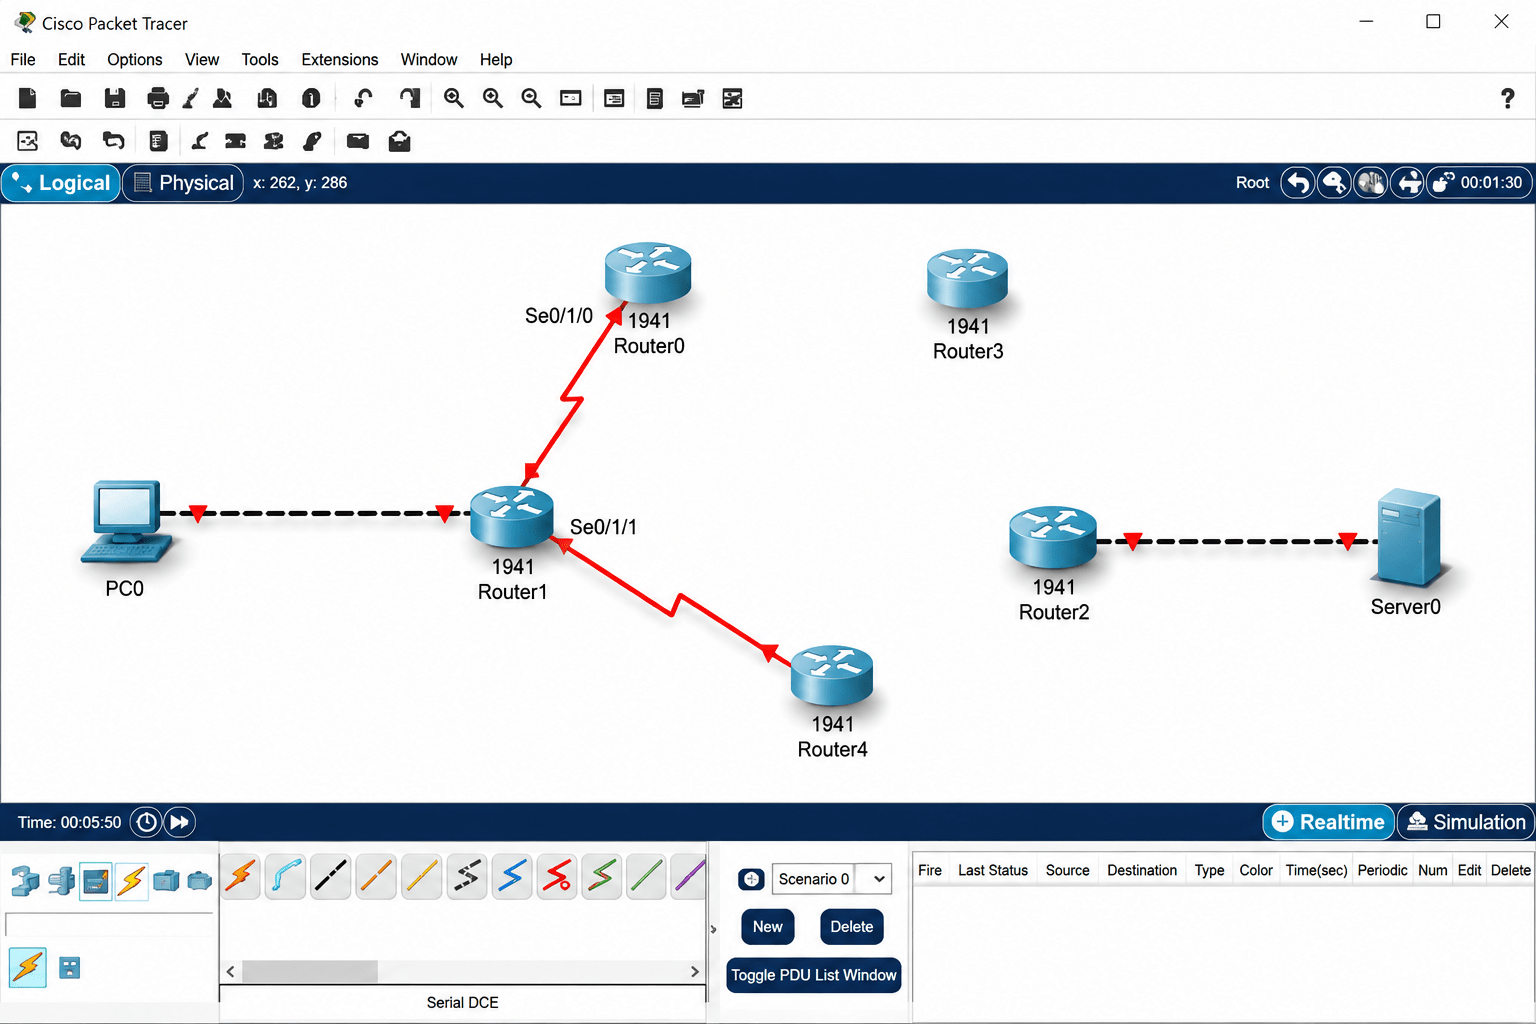Switch to the Physical workspace view

184,183
